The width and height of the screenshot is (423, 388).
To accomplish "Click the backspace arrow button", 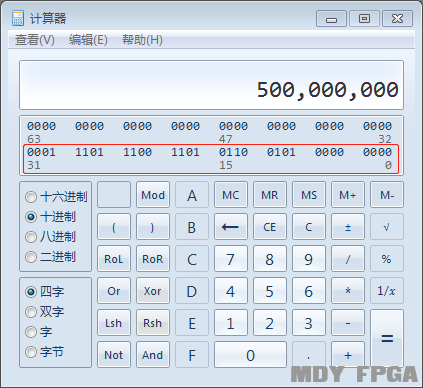I will click(231, 227).
